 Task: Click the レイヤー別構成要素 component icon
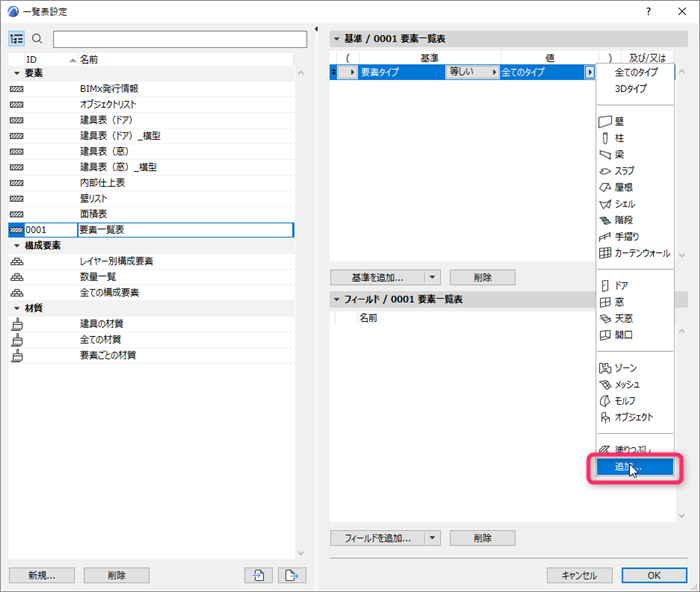pos(17,261)
